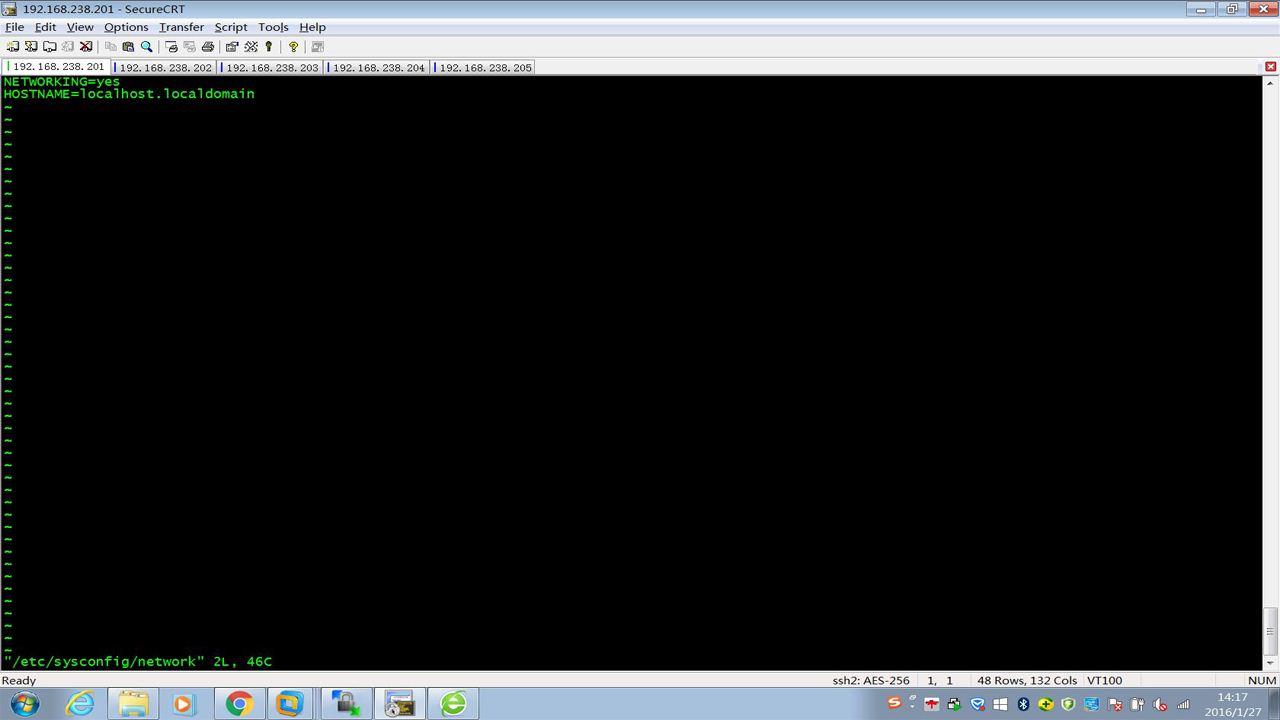Viewport: 1280px width, 720px height.
Task: Open Global Options tools icon
Action: [251, 47]
